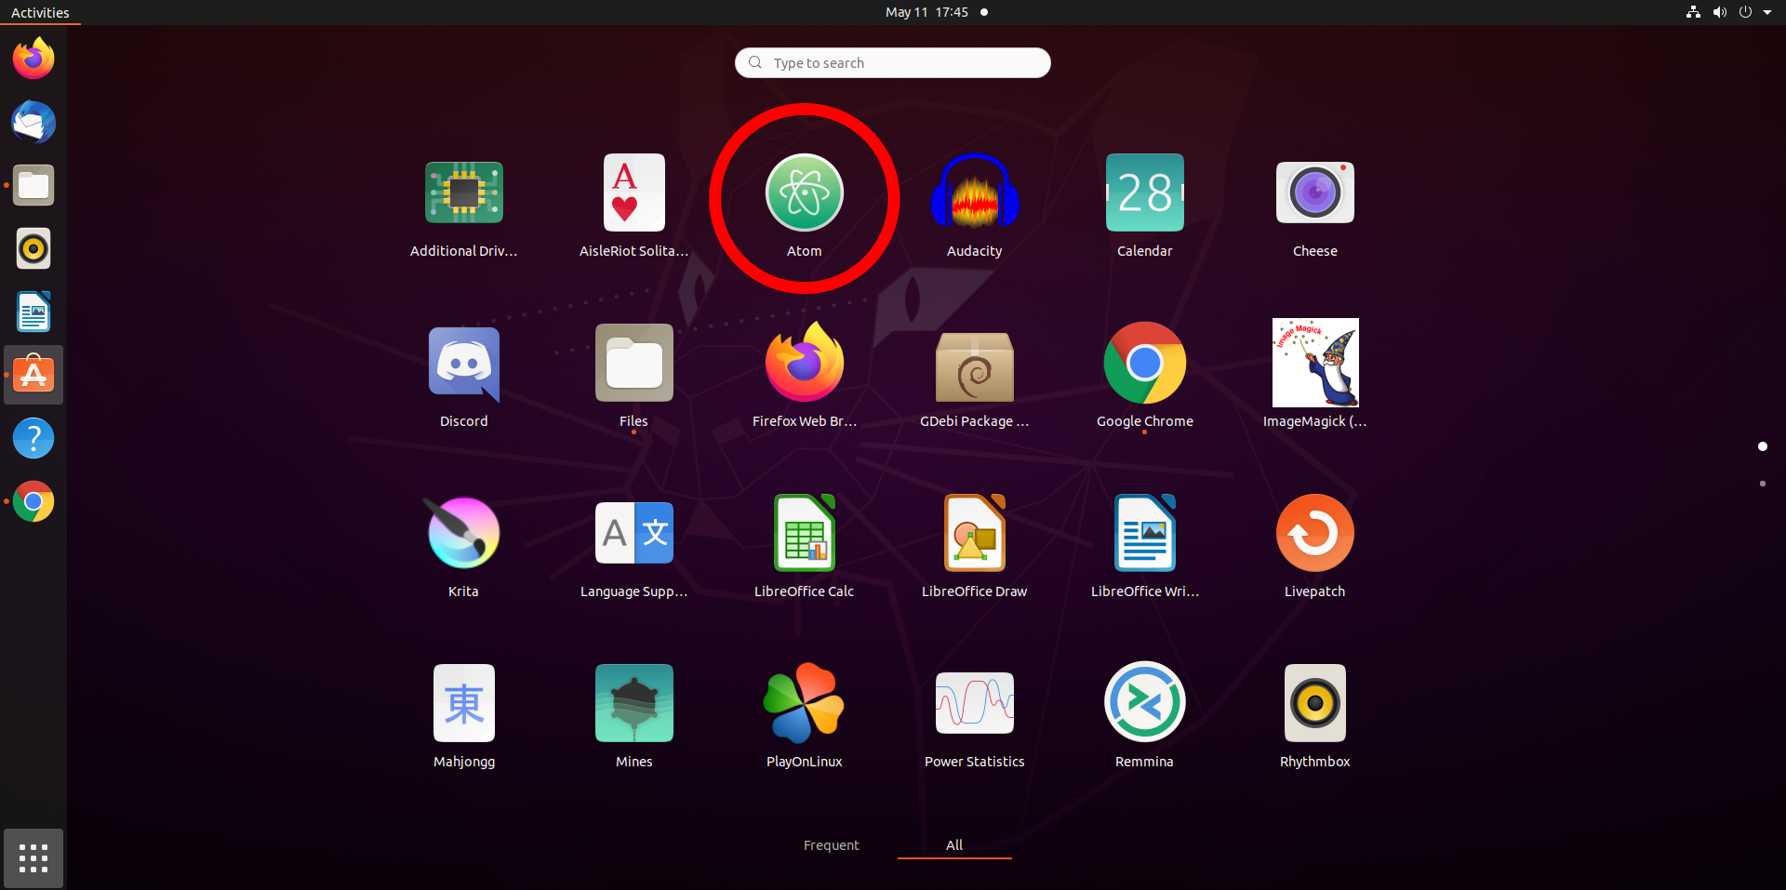This screenshot has width=1786, height=890.
Task: Switch to the Frequent tab
Action: pyautogui.click(x=831, y=845)
